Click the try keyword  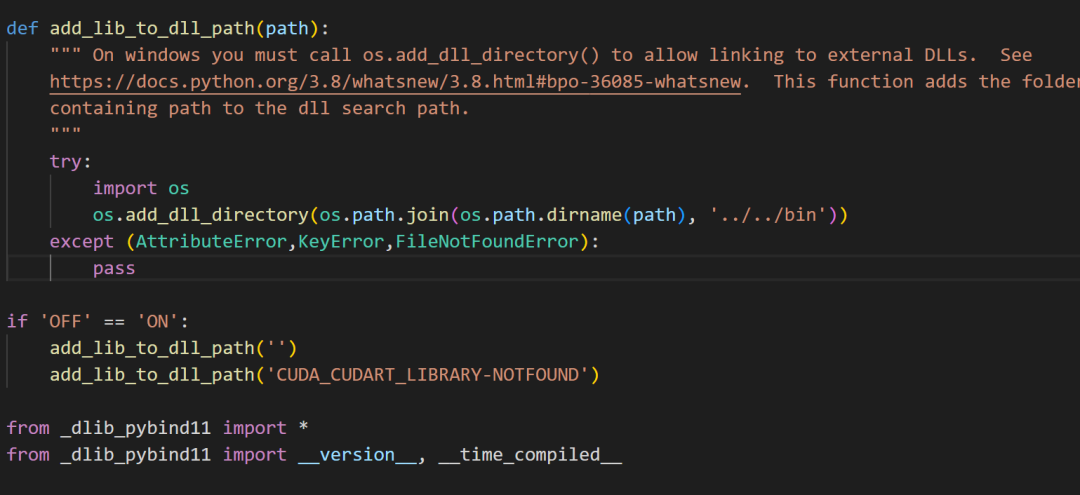coord(66,161)
